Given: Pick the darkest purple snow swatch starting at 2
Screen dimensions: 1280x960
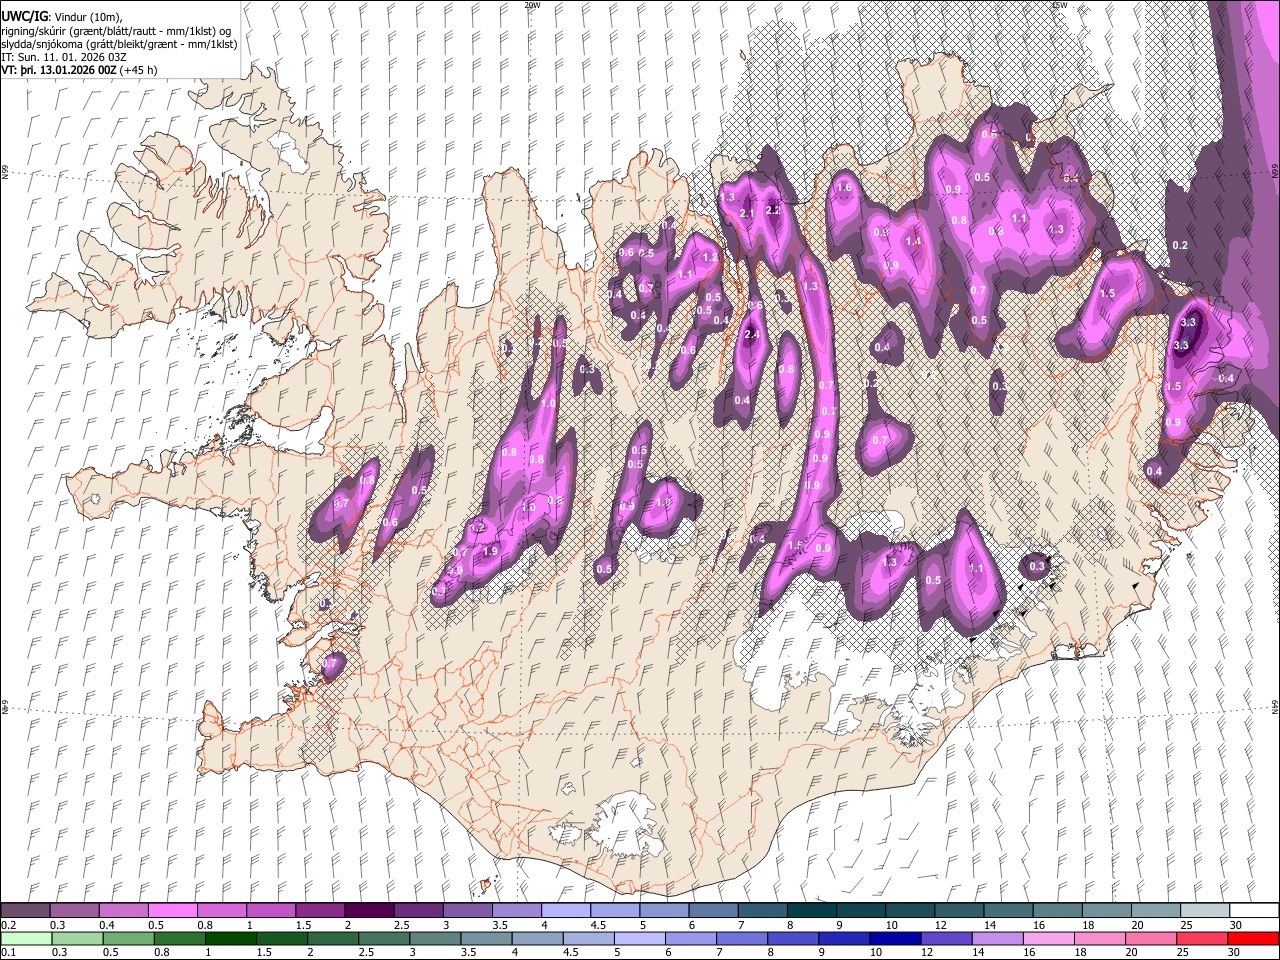Looking at the screenshot, I should pos(368,911).
